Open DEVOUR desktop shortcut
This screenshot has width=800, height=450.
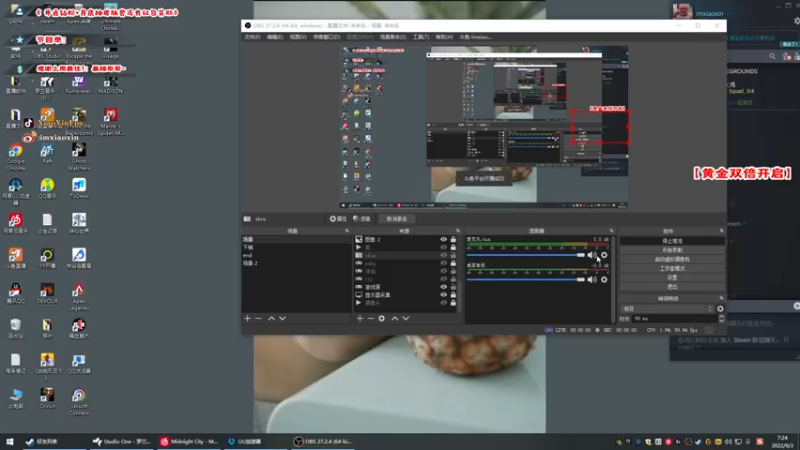tap(47, 294)
